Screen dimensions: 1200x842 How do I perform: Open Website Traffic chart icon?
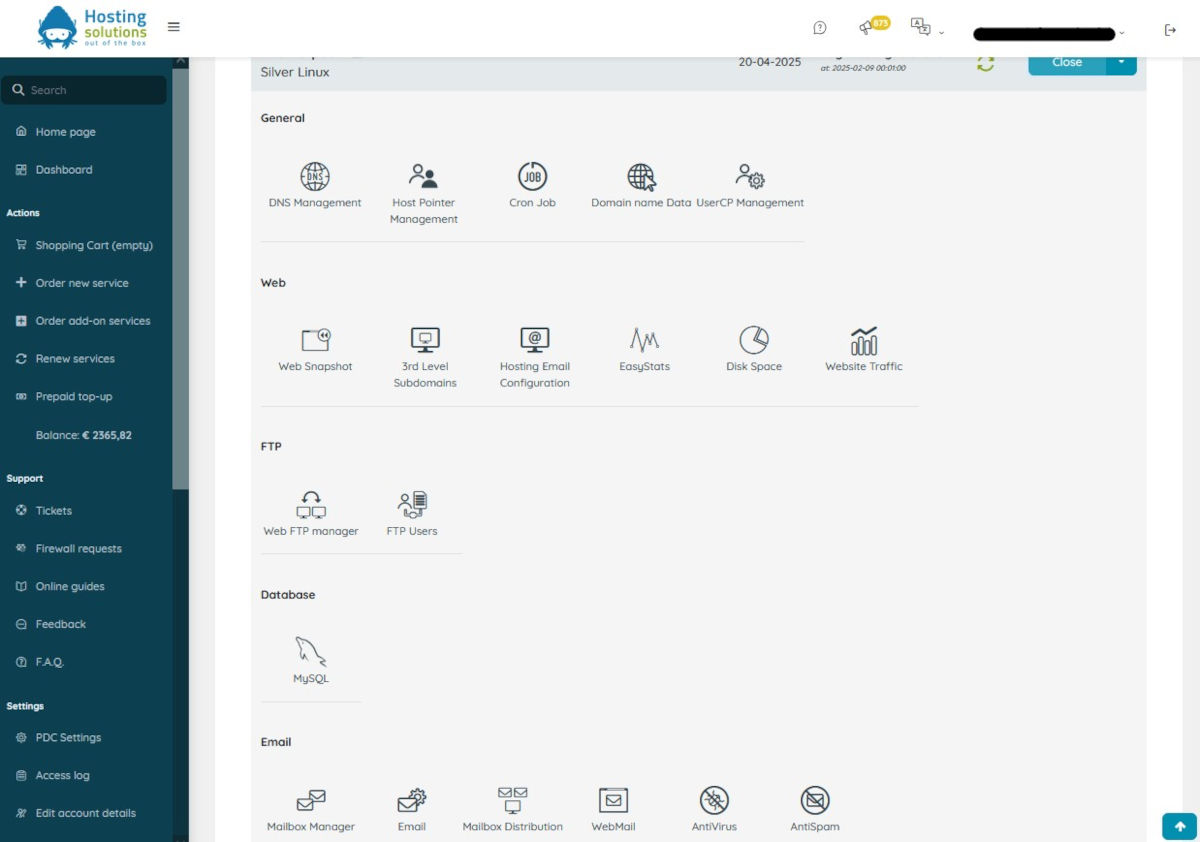863,341
